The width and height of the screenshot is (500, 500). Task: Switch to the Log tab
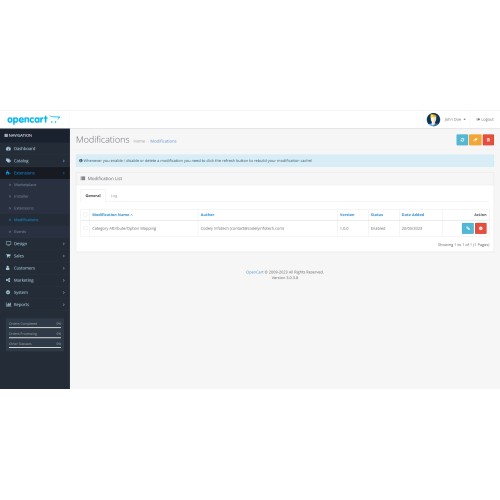point(114,196)
